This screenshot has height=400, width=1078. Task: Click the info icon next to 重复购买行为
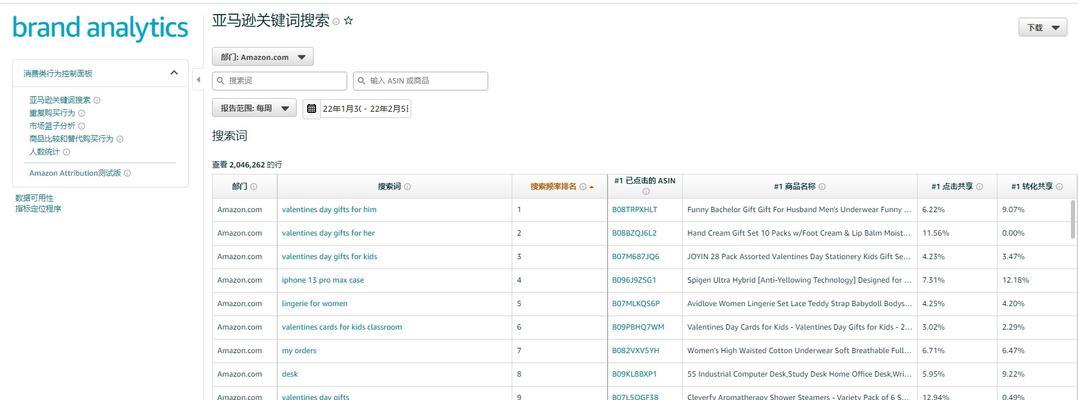point(82,113)
